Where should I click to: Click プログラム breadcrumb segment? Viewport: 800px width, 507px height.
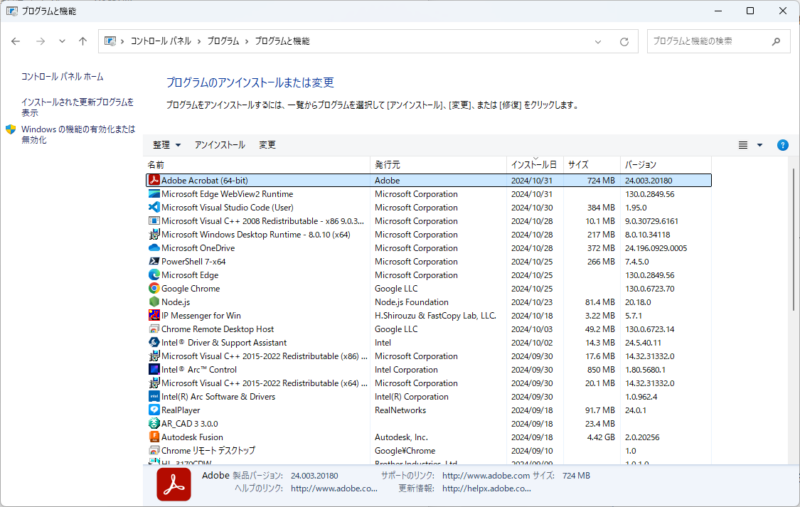[x=223, y=41]
